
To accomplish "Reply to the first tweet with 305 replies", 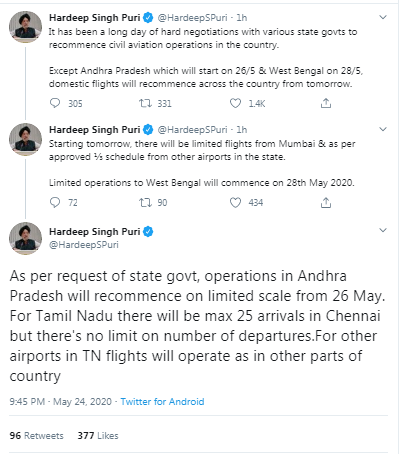I will 55,103.
